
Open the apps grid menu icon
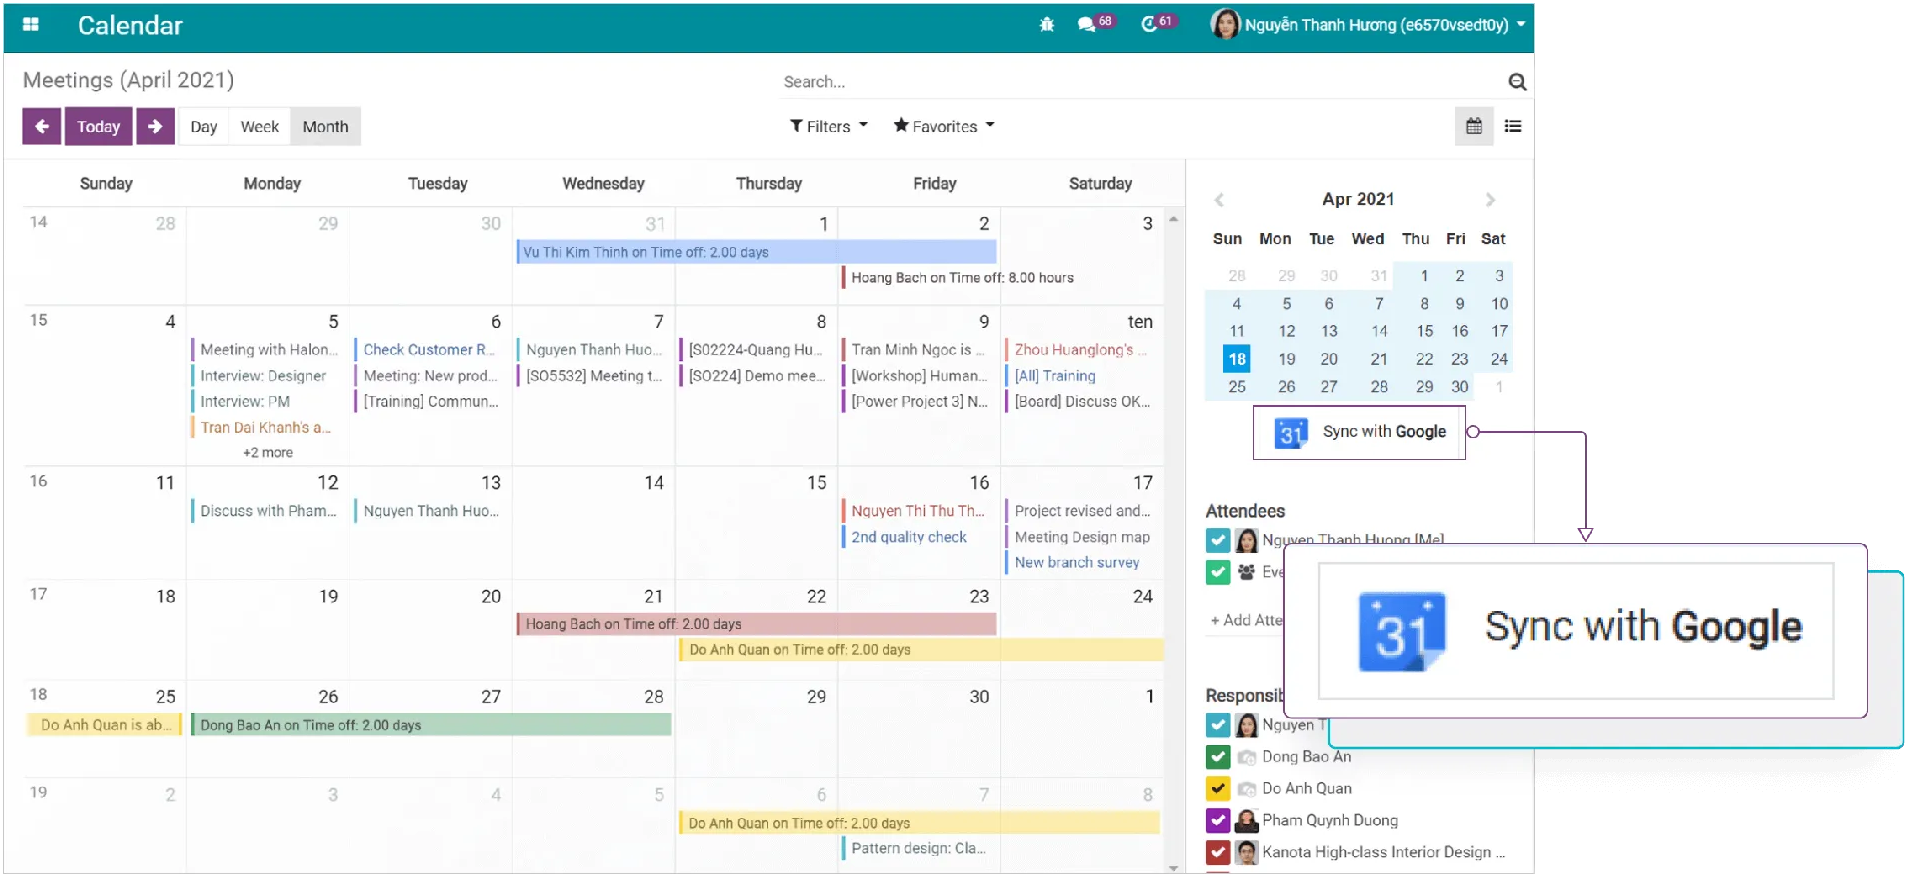(30, 25)
